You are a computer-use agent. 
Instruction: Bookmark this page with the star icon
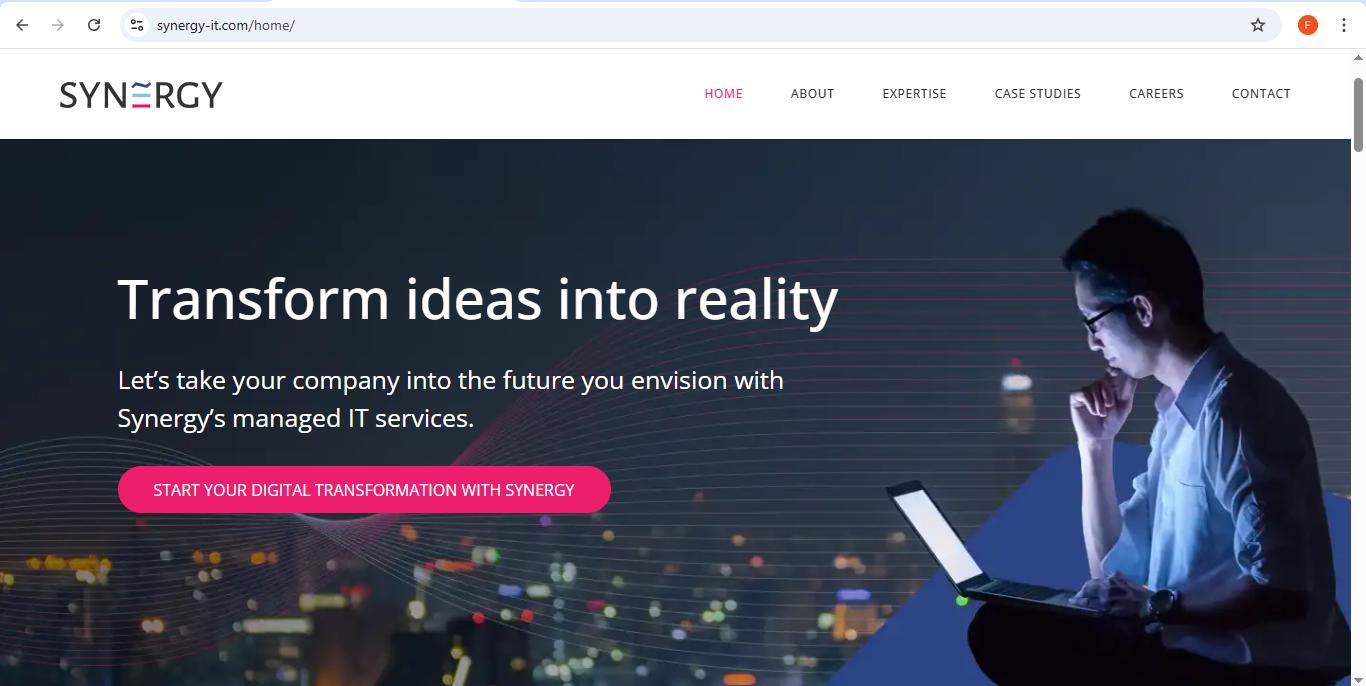[1258, 25]
